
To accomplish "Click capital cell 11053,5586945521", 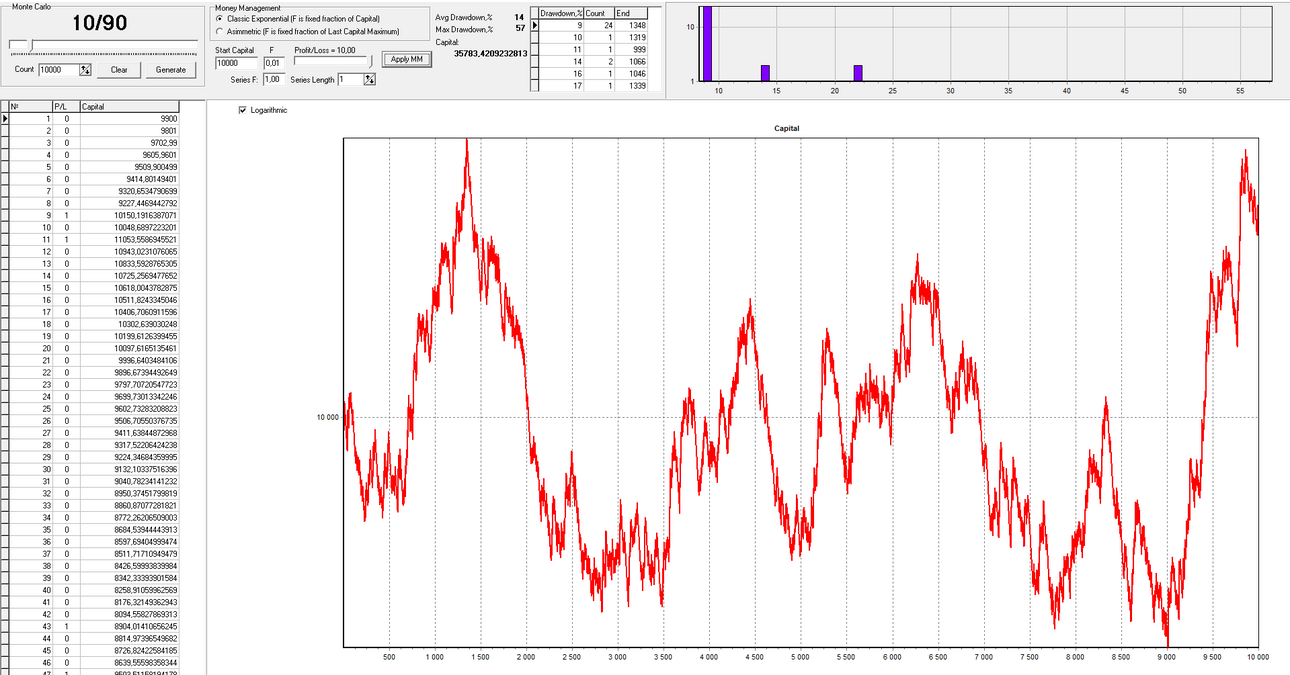I will tap(129, 239).
